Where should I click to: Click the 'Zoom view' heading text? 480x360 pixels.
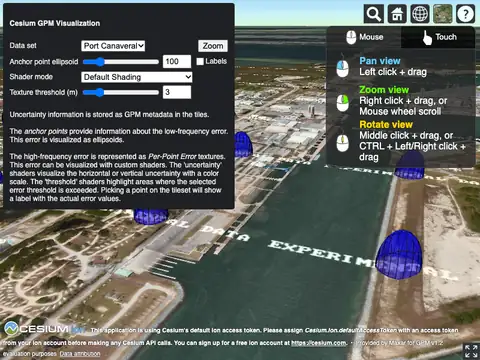pyautogui.click(x=384, y=90)
